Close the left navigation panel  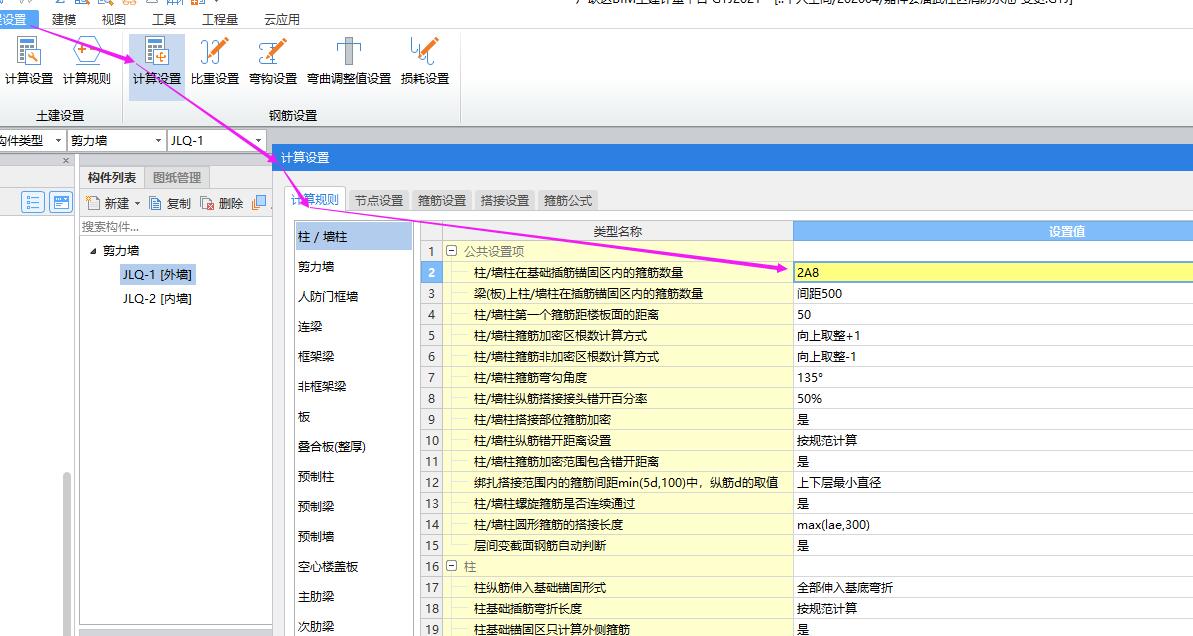coord(65,161)
